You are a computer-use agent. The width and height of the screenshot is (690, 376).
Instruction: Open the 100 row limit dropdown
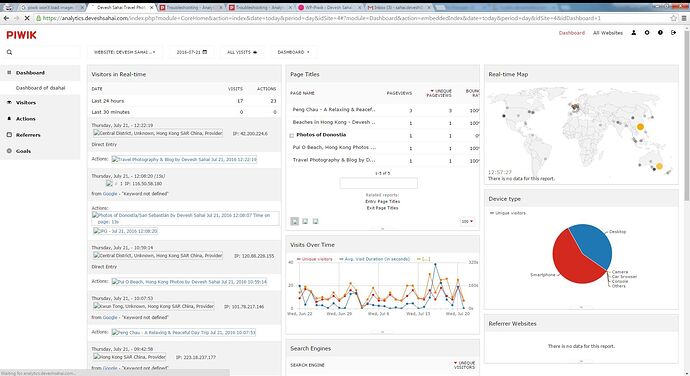coord(467,221)
